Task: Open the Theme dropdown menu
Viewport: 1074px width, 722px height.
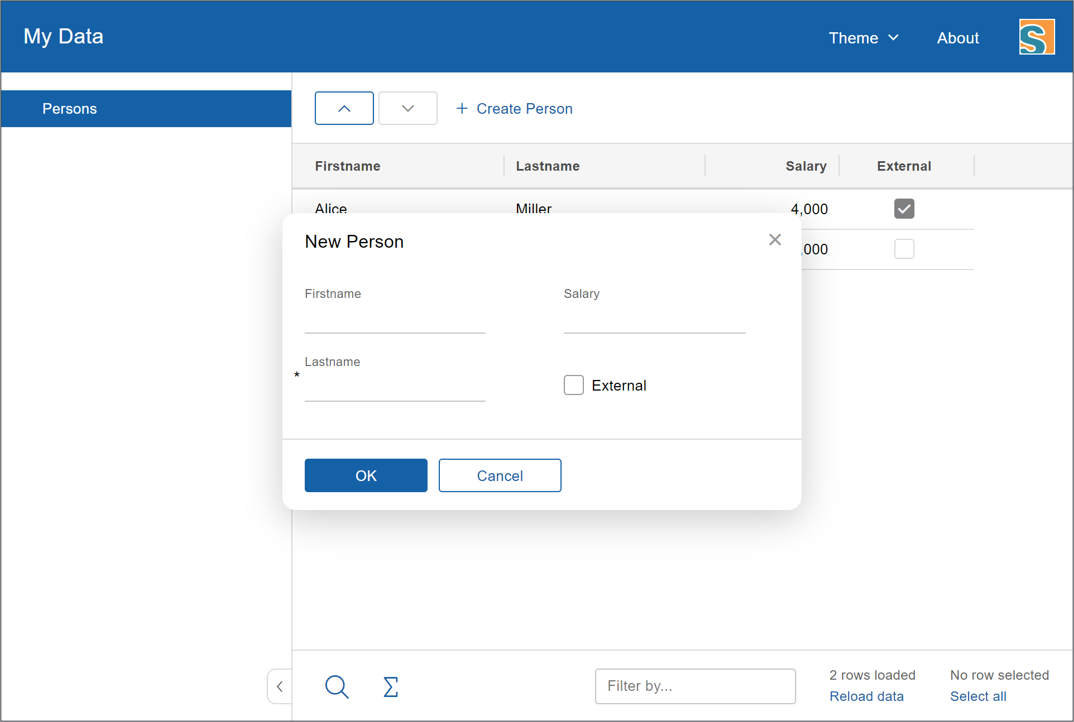Action: pos(863,38)
